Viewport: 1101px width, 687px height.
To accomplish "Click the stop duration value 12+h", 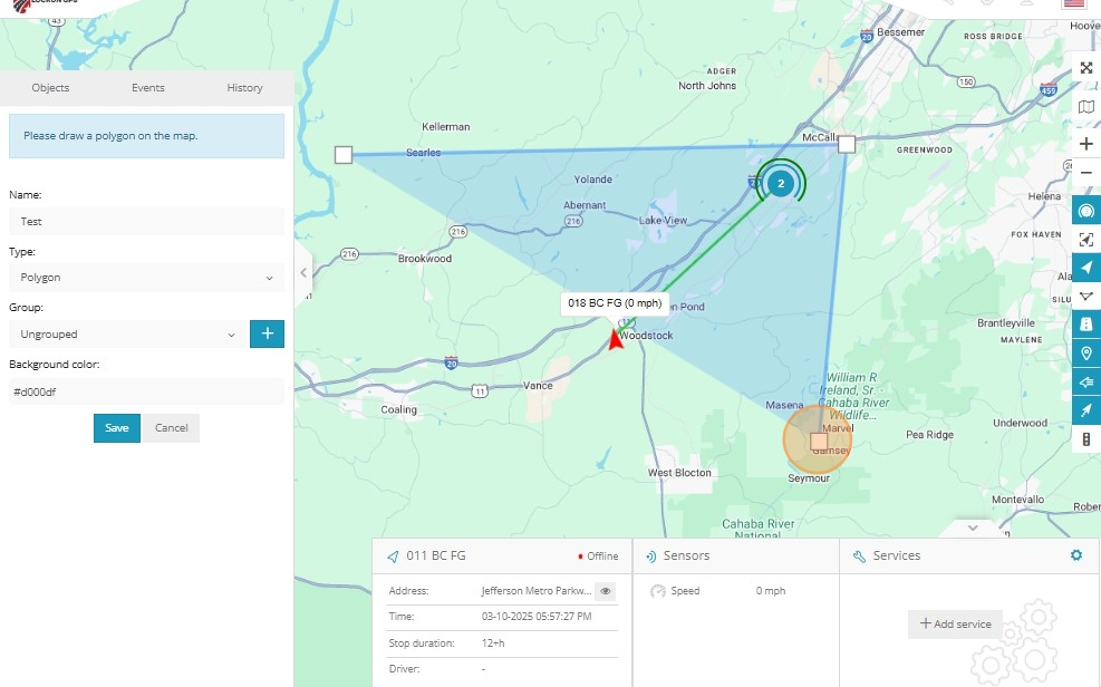I will (493, 643).
